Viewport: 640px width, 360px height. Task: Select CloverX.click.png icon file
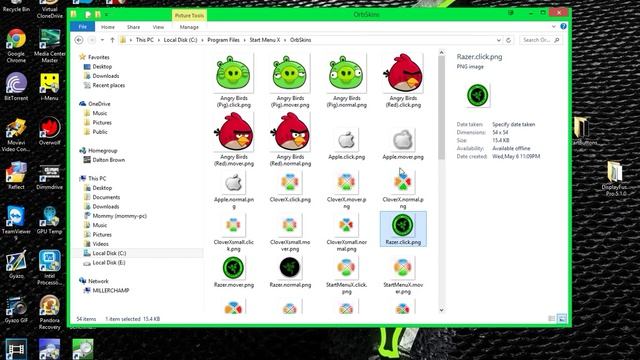[290, 187]
